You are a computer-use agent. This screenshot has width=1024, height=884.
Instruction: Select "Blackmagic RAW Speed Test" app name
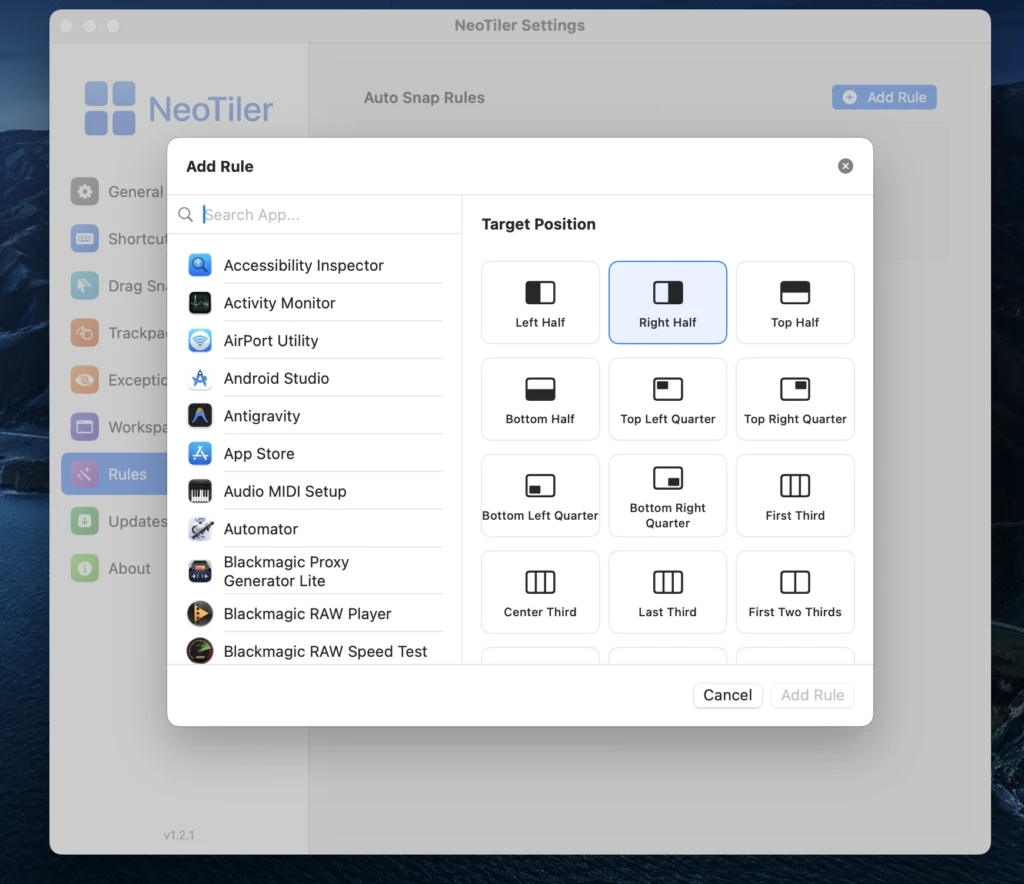tap(325, 651)
